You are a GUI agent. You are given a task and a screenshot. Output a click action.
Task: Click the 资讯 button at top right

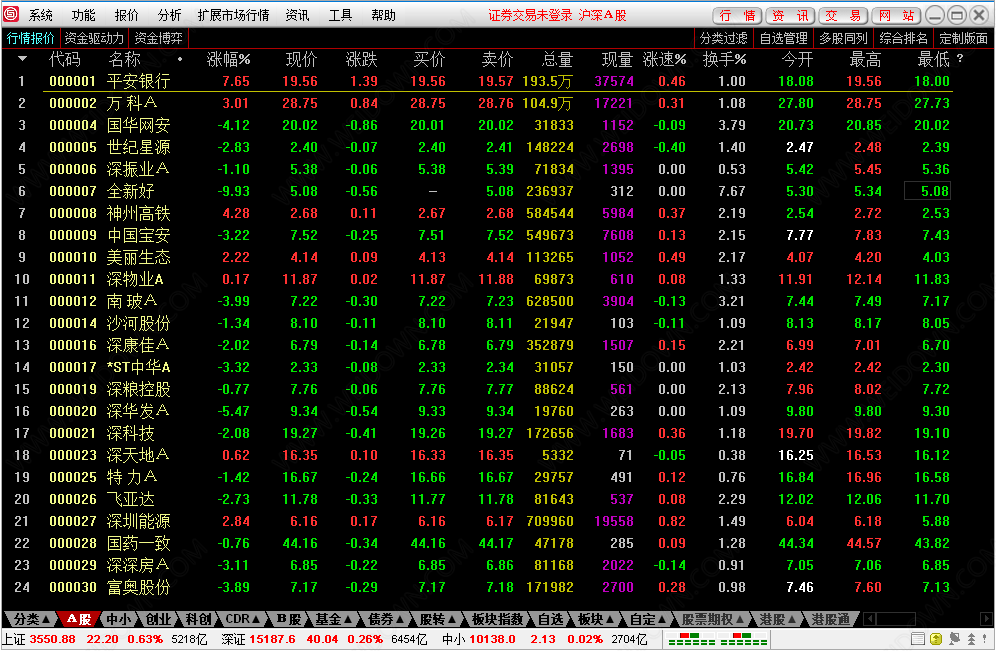coord(790,15)
